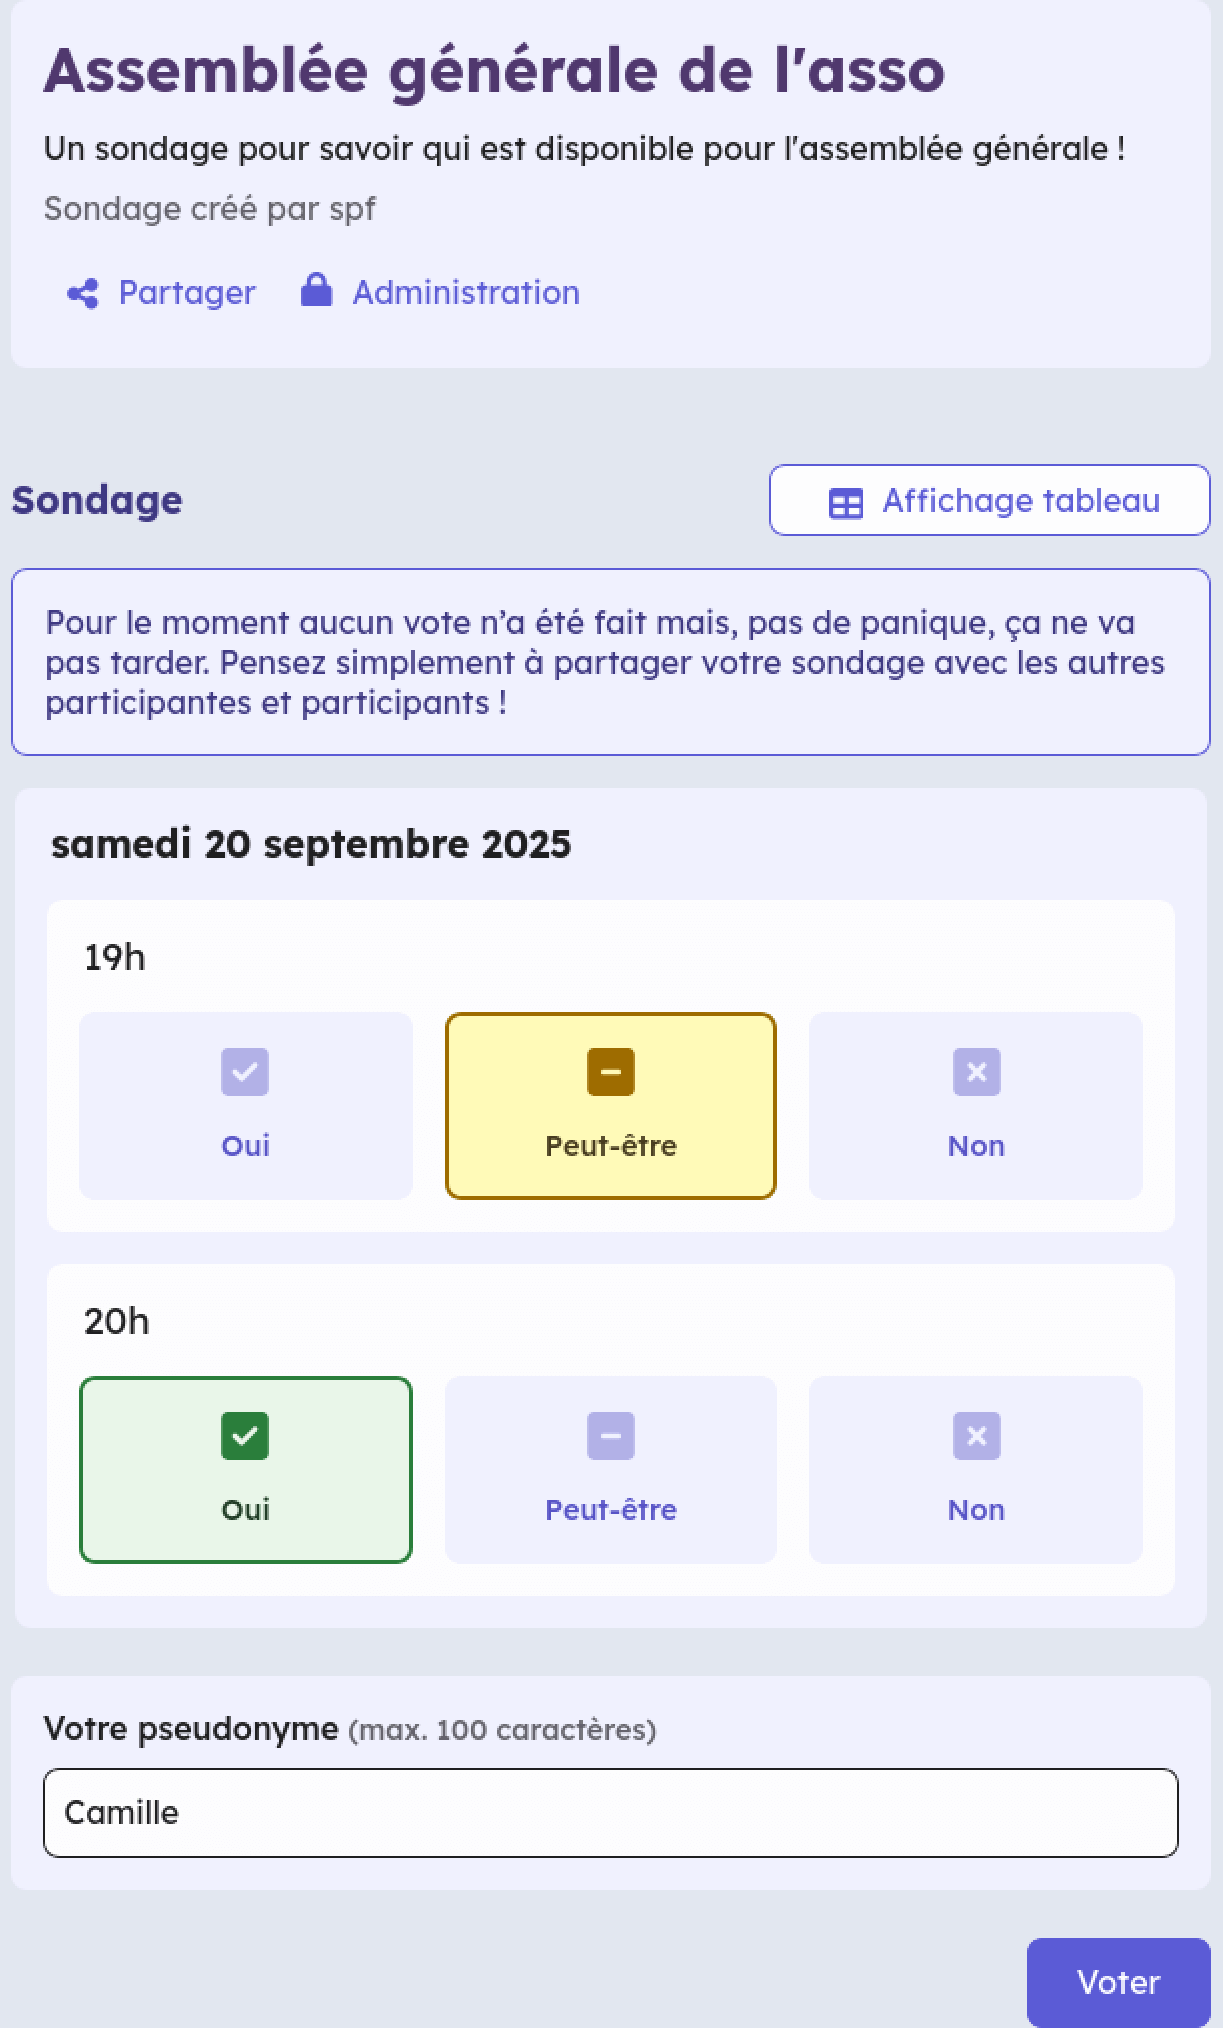Switch to Affichage tableau view
This screenshot has width=1223, height=2028.
[x=990, y=500]
